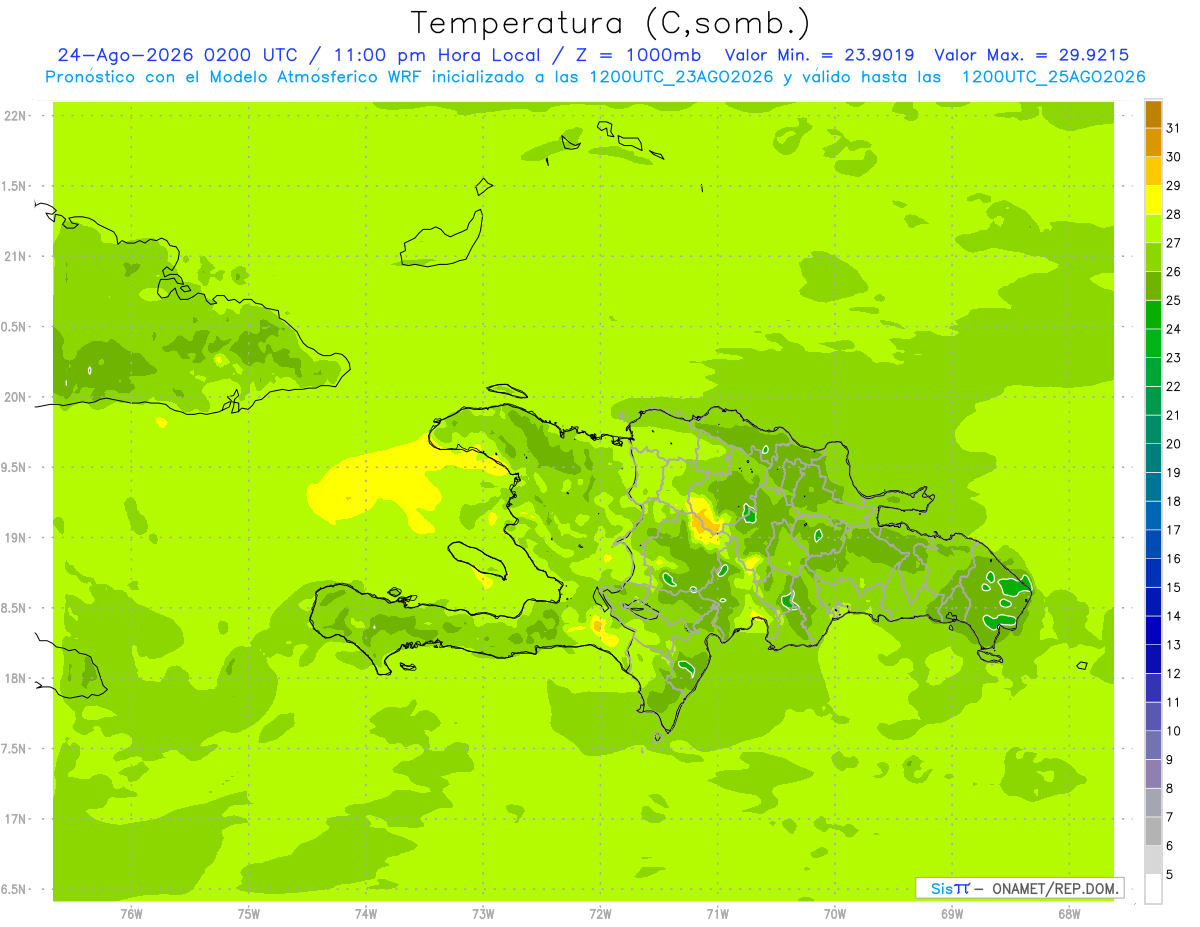1200x927 pixels.
Task: Pick the dark orange legend band above 31
Action: coord(1153,114)
